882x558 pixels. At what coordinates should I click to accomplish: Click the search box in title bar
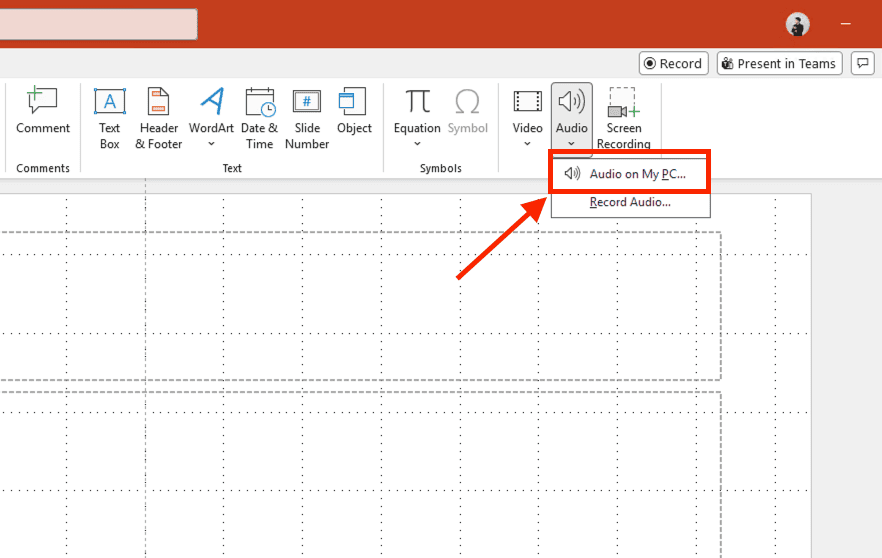tap(98, 24)
